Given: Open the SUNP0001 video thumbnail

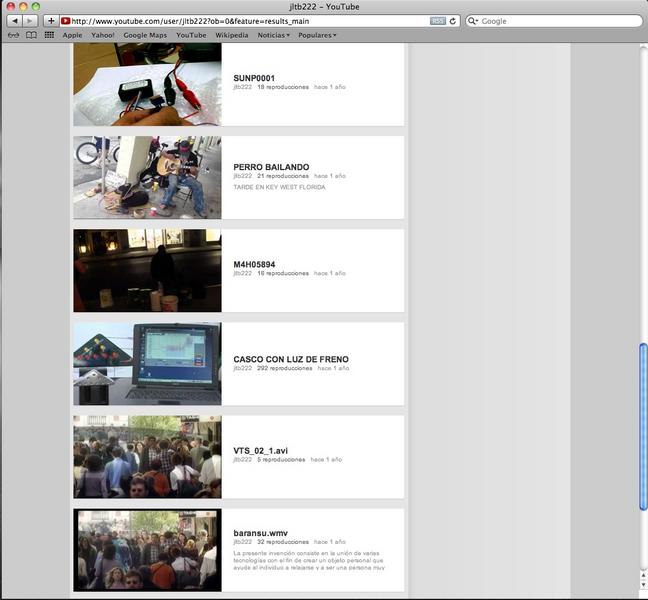Looking at the screenshot, I should click(147, 85).
